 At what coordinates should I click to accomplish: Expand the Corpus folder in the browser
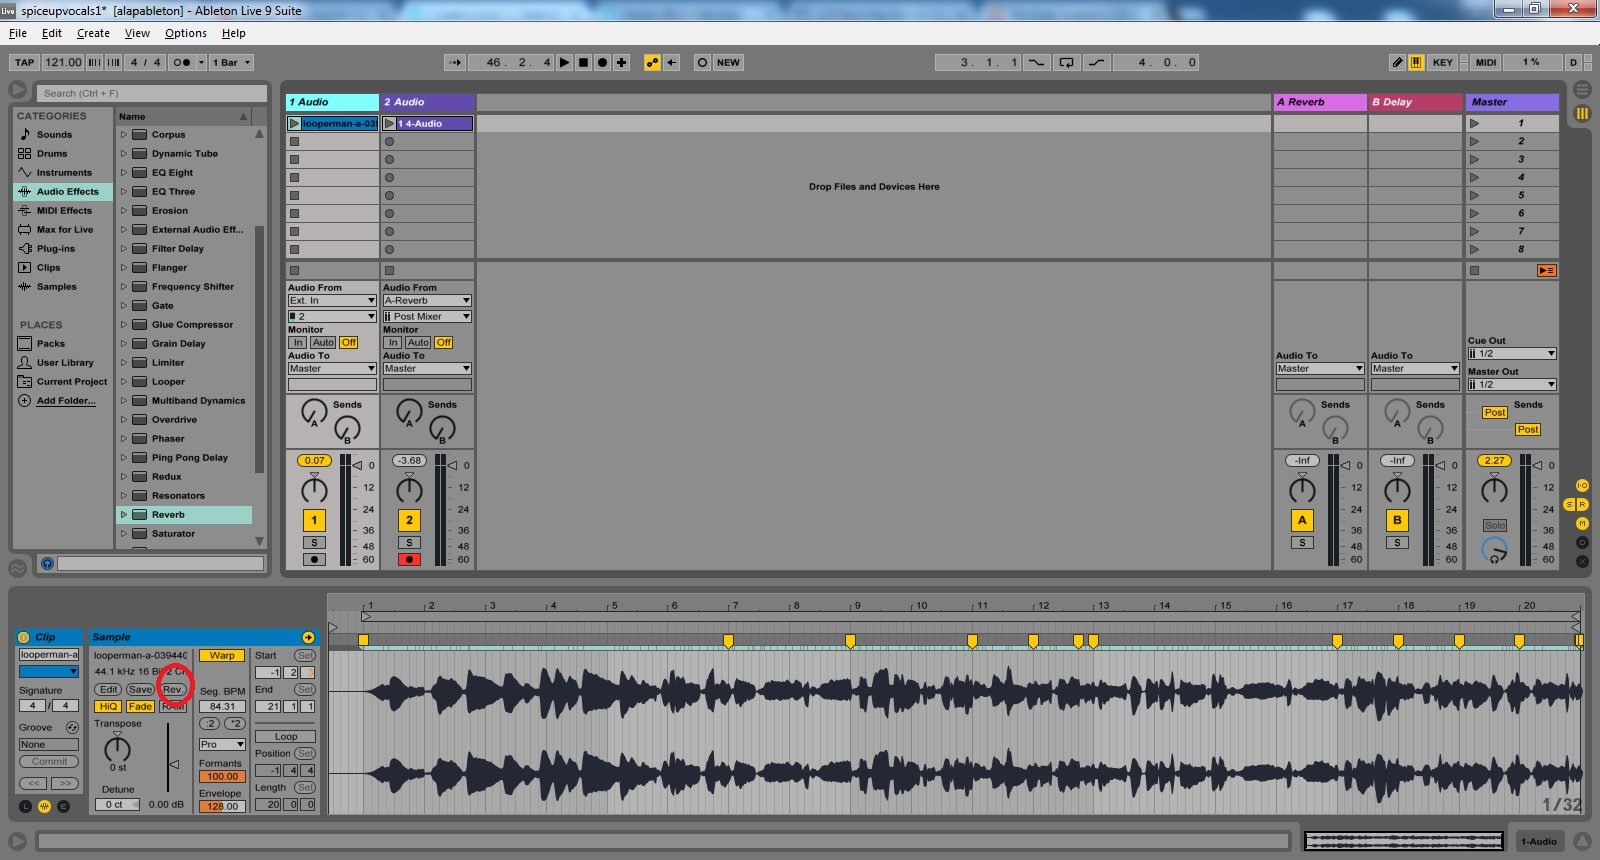[x=124, y=135]
